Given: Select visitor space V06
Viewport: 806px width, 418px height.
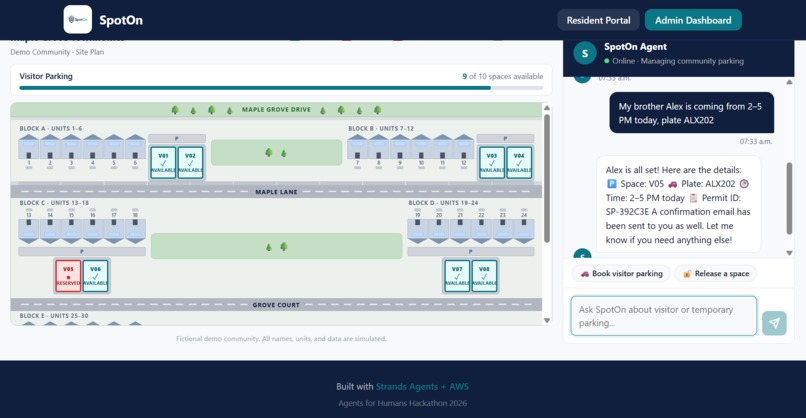Looking at the screenshot, I should [x=96, y=276].
